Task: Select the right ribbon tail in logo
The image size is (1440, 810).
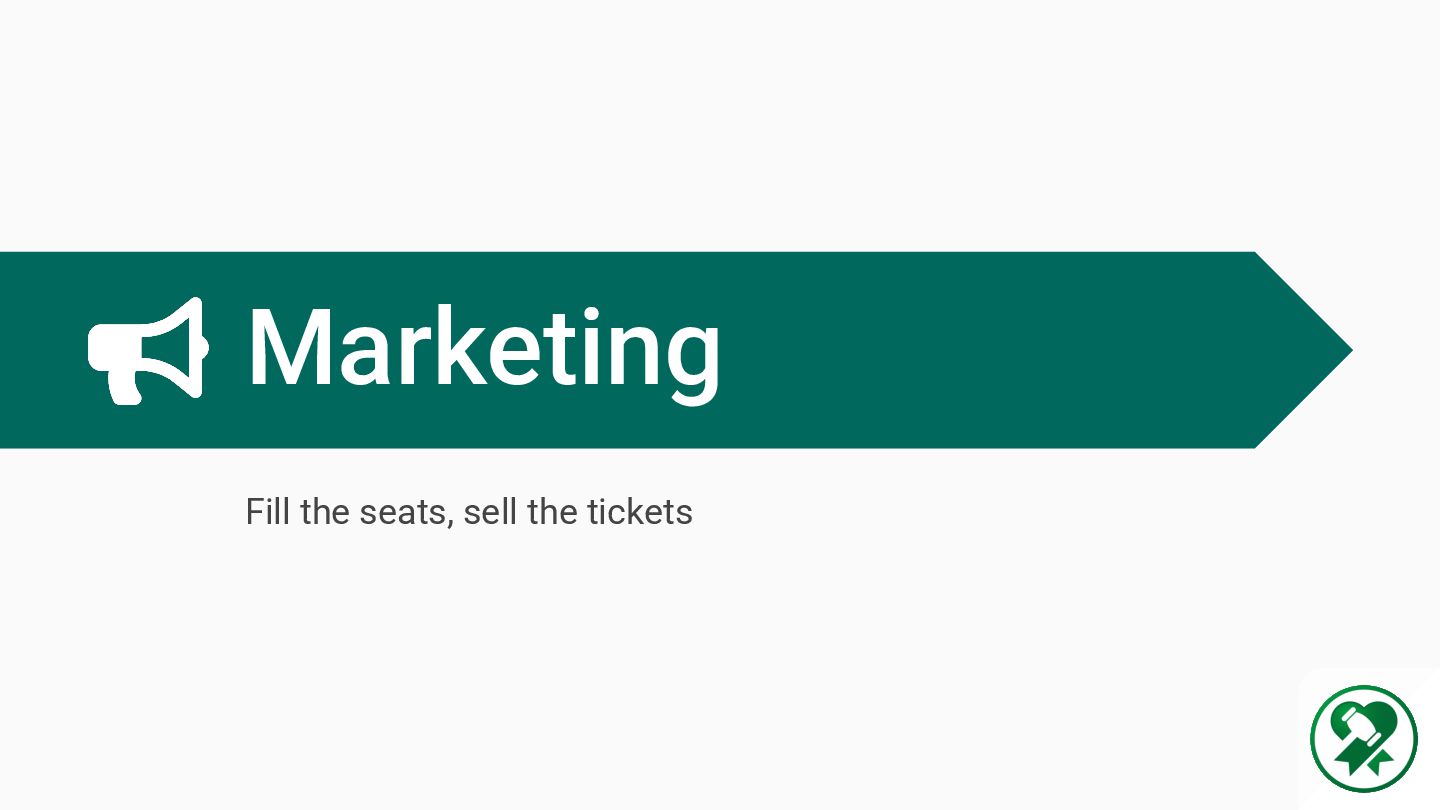Action: [1379, 762]
